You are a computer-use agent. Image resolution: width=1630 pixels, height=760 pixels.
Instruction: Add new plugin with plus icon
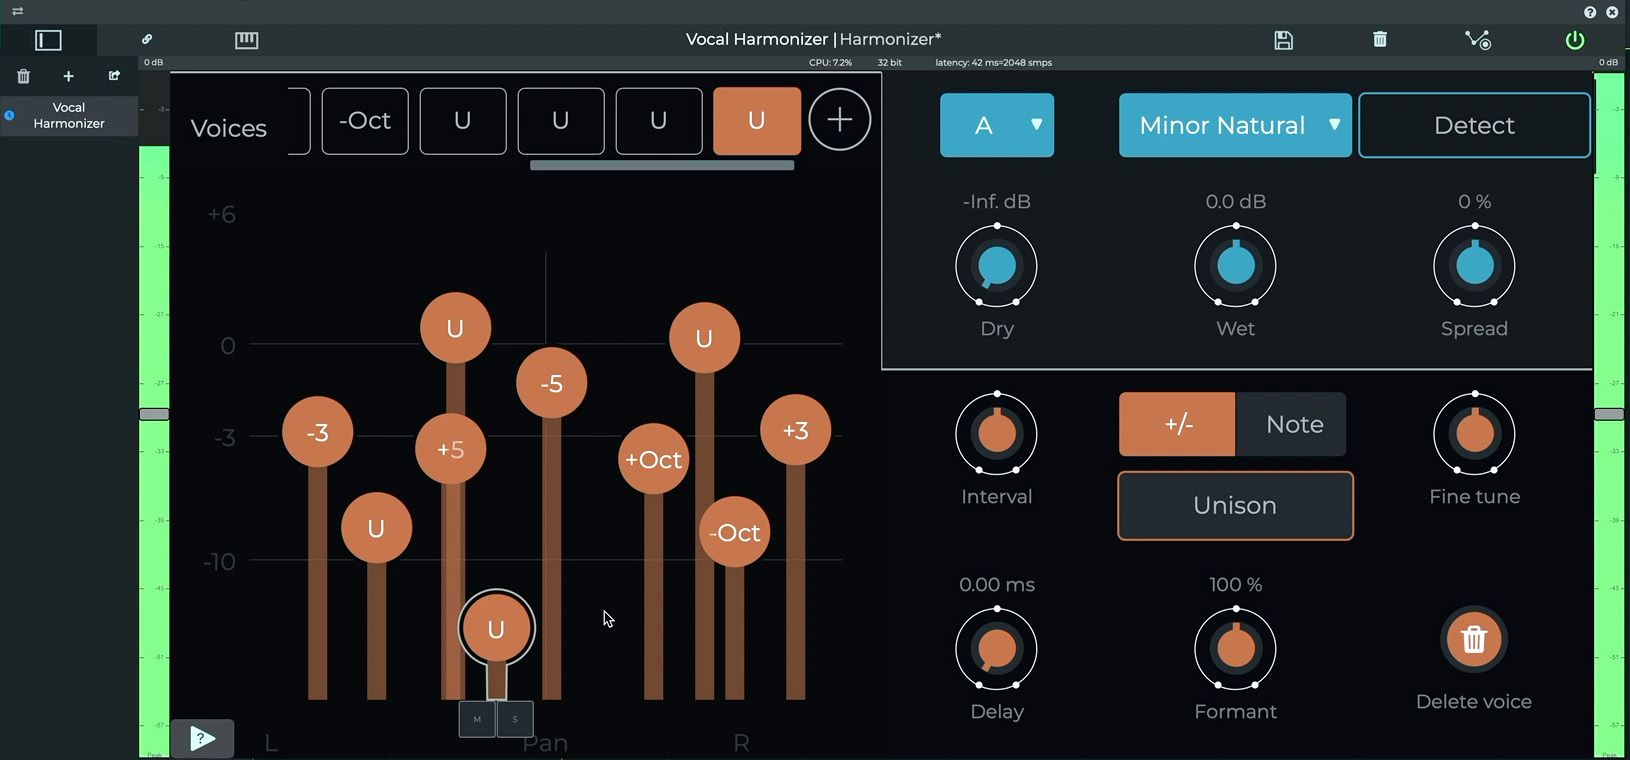click(x=68, y=76)
